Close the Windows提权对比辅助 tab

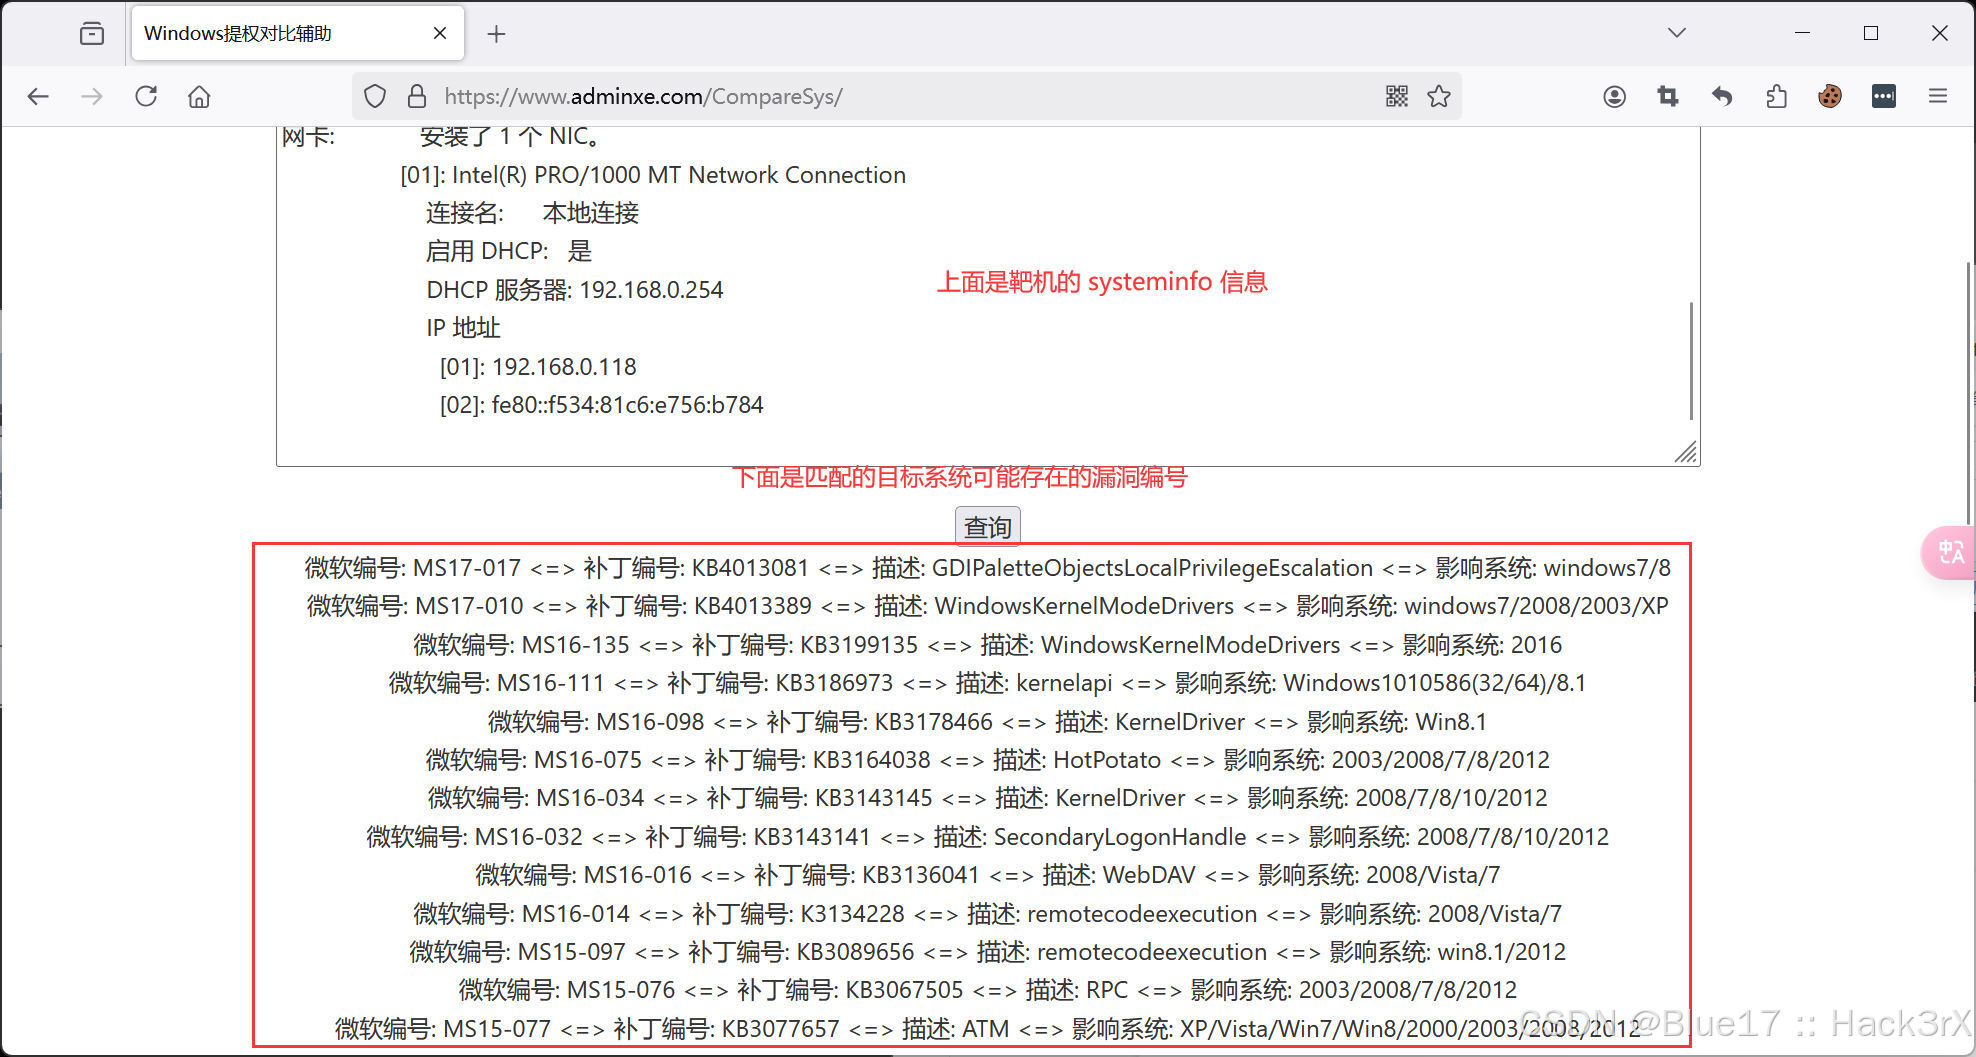tap(440, 33)
